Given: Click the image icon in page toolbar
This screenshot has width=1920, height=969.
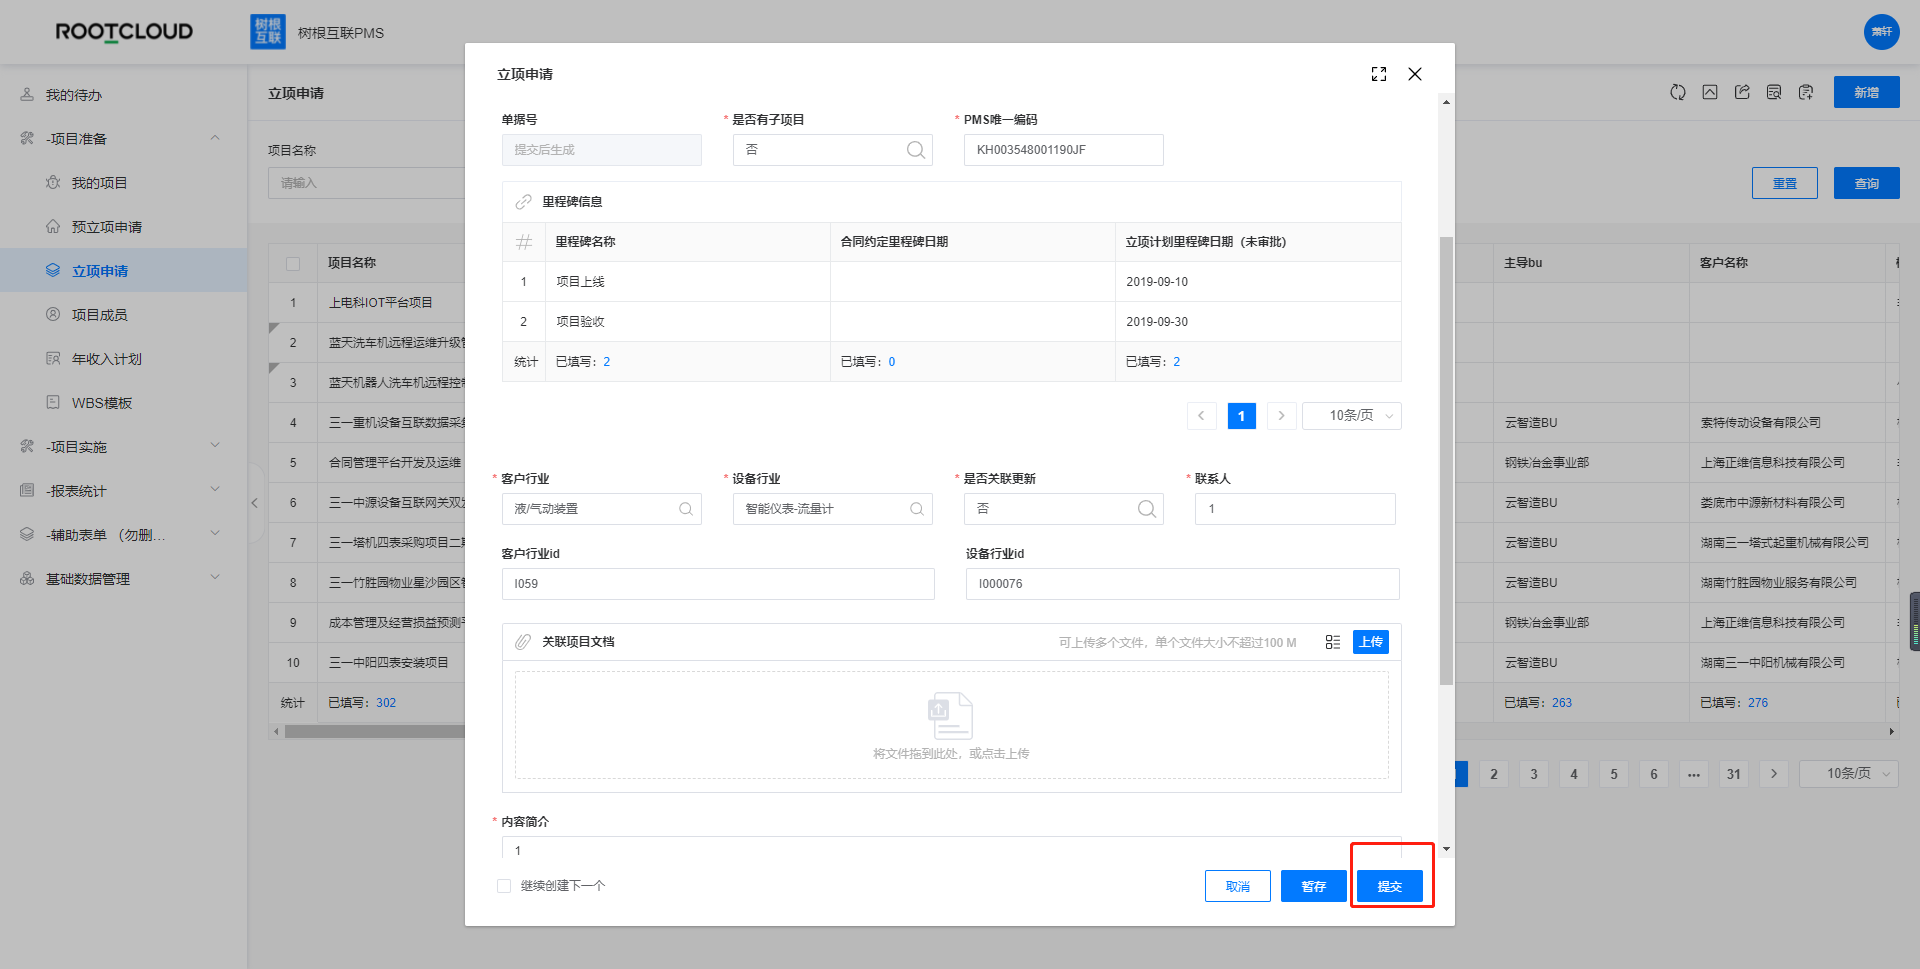Looking at the screenshot, I should point(1710,92).
